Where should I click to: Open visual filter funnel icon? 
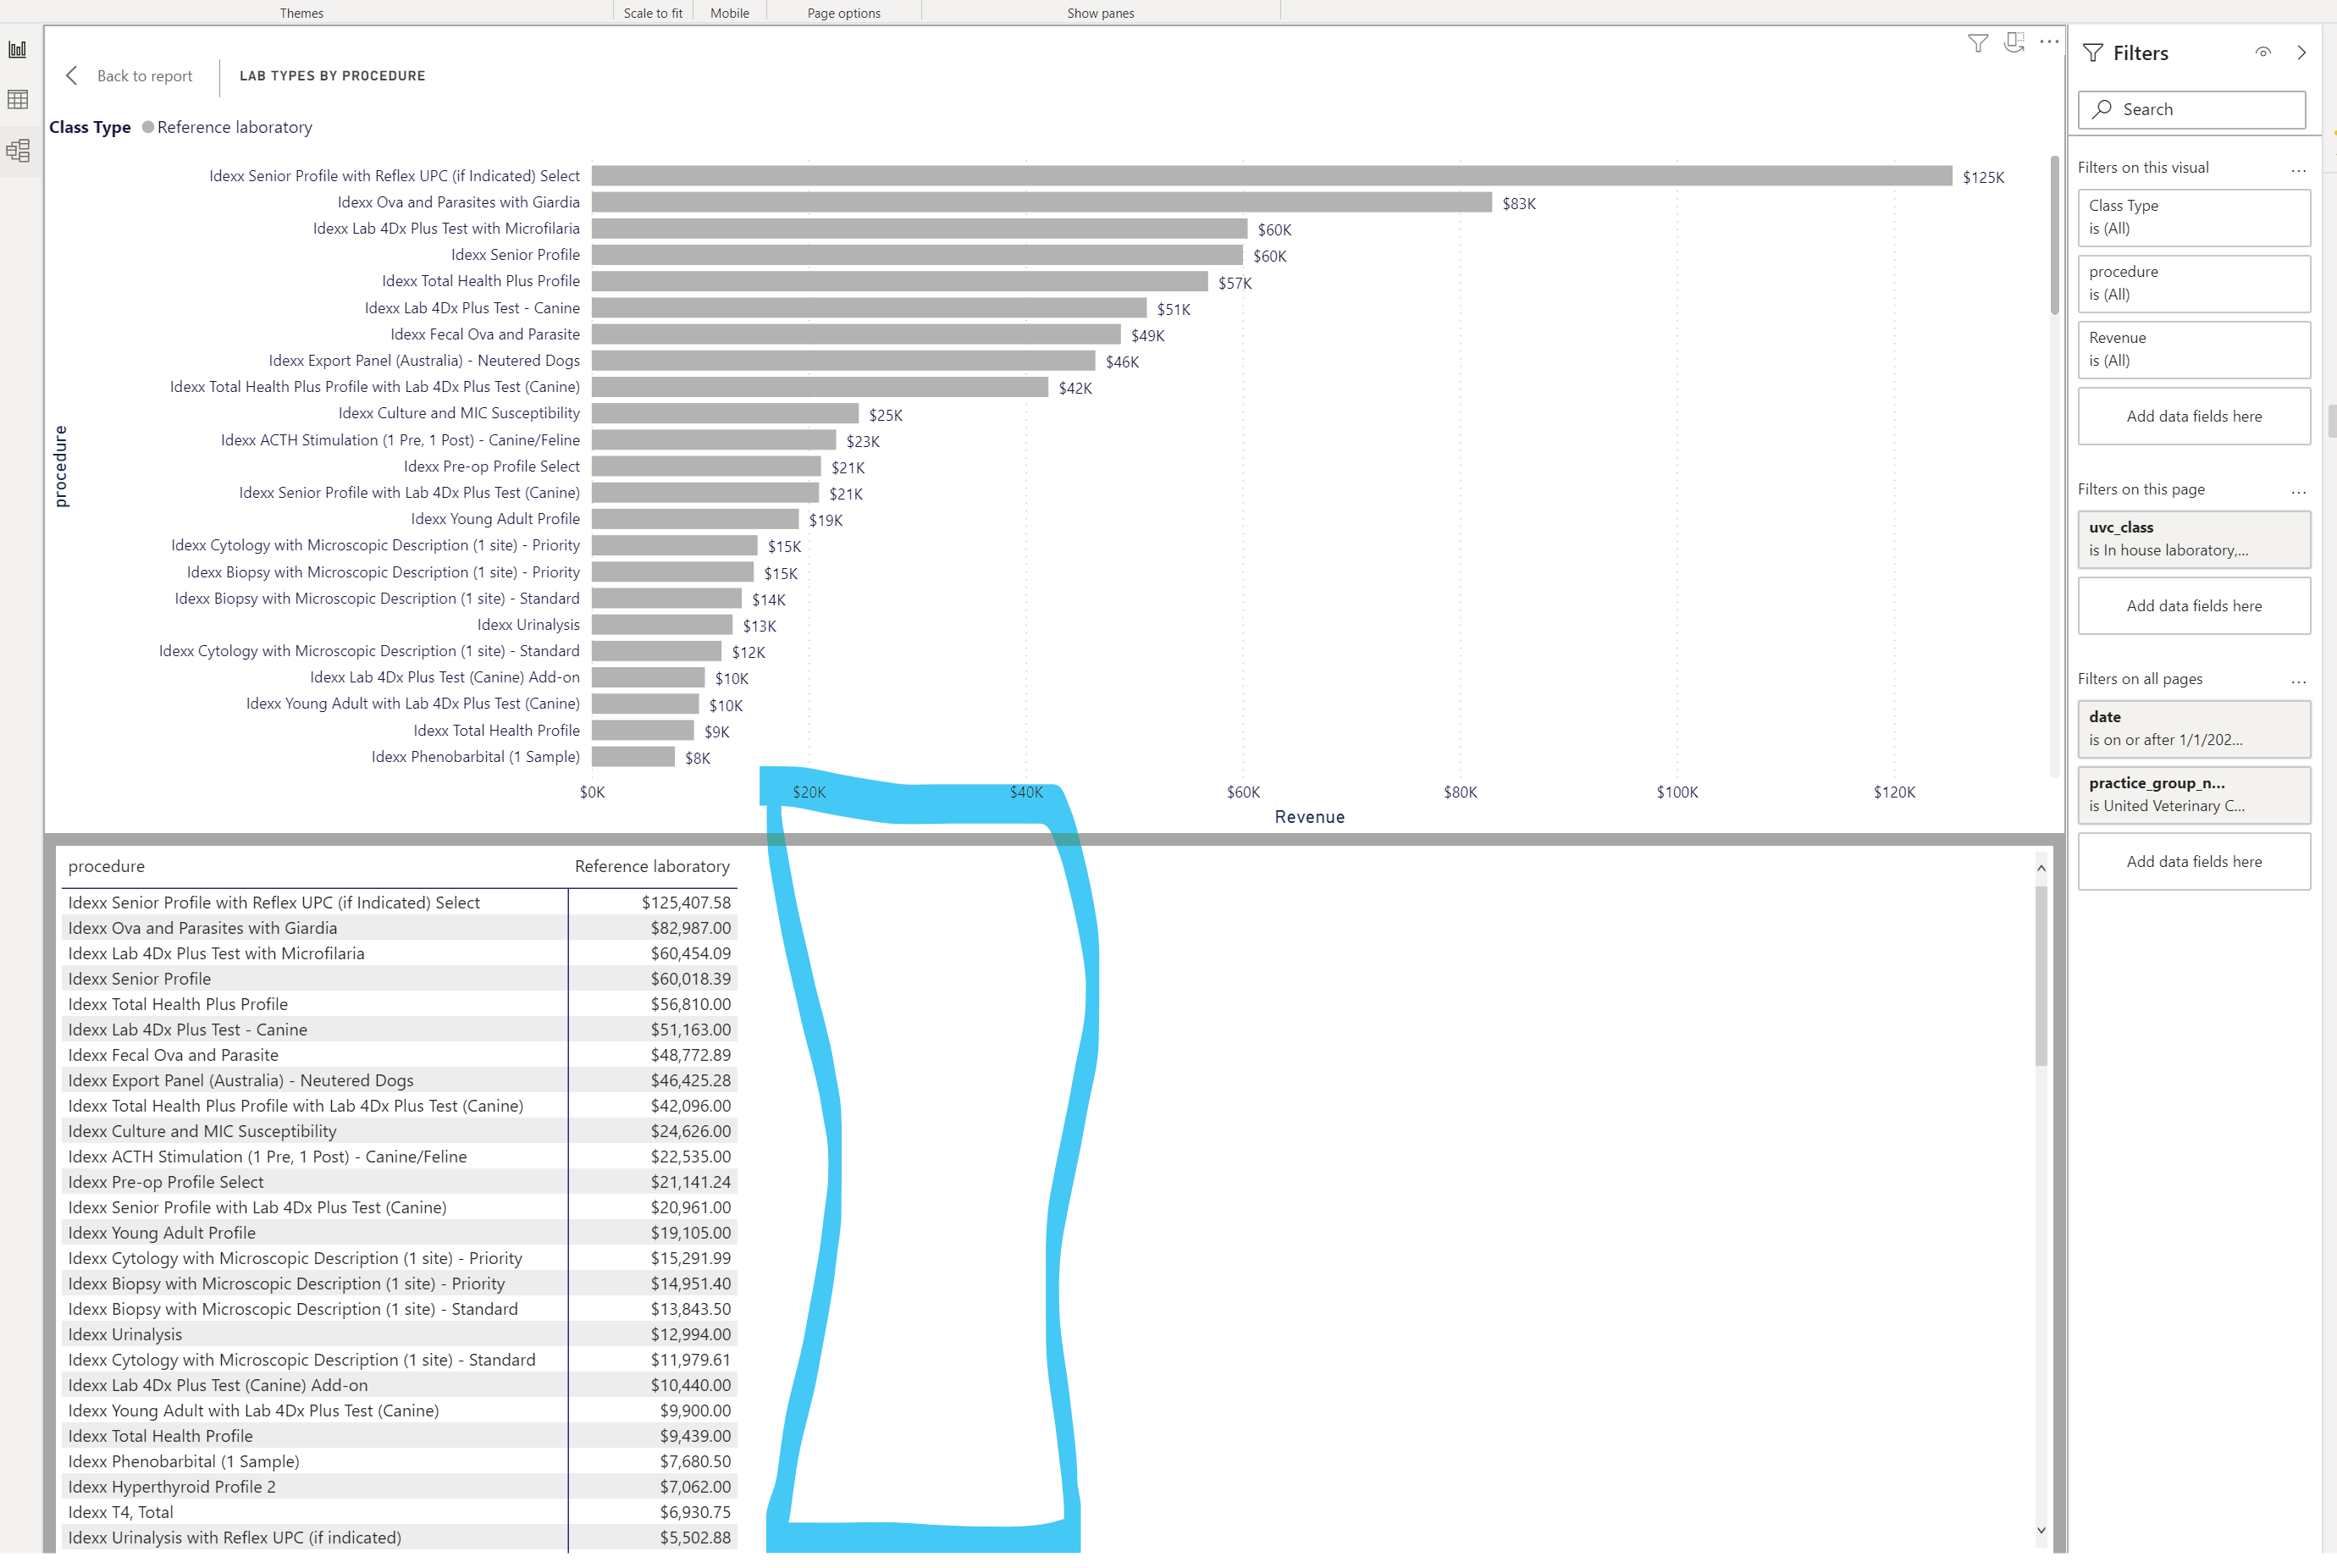pyautogui.click(x=1977, y=43)
